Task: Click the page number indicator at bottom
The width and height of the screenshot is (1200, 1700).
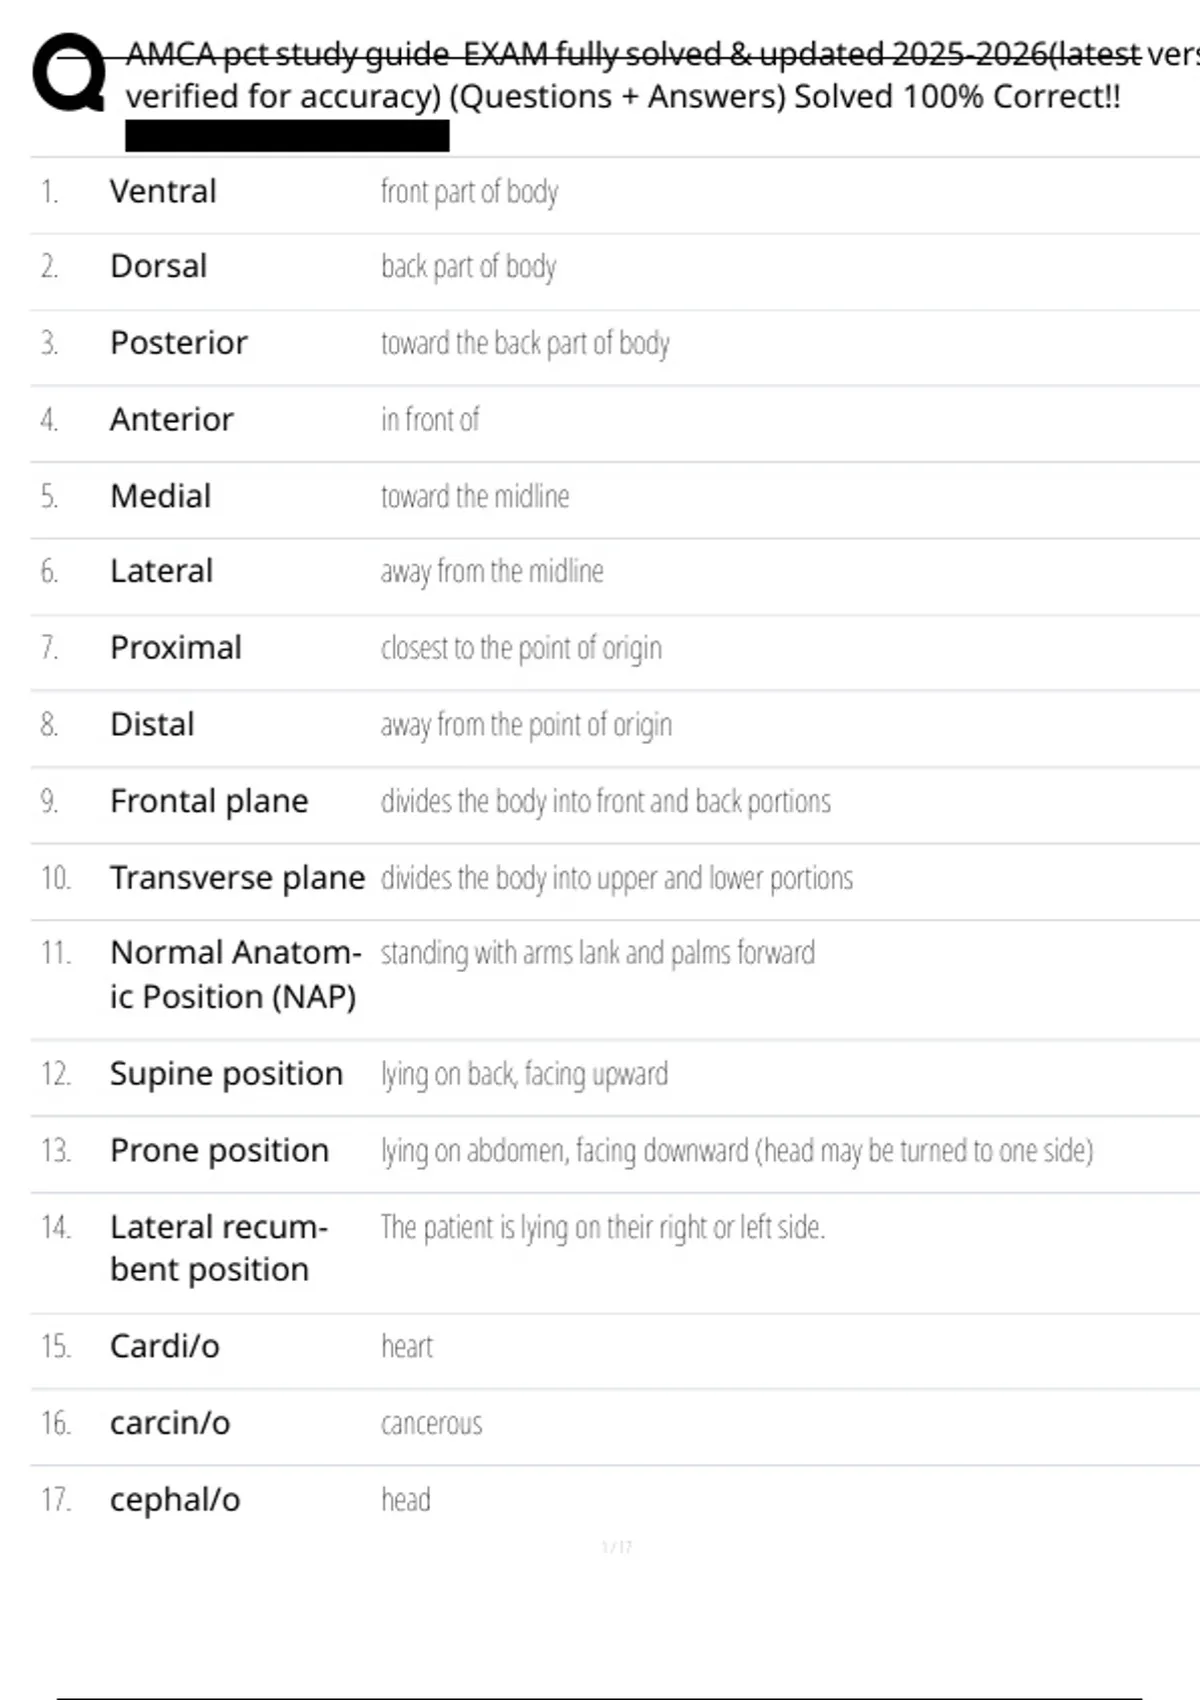Action: click(x=617, y=1548)
